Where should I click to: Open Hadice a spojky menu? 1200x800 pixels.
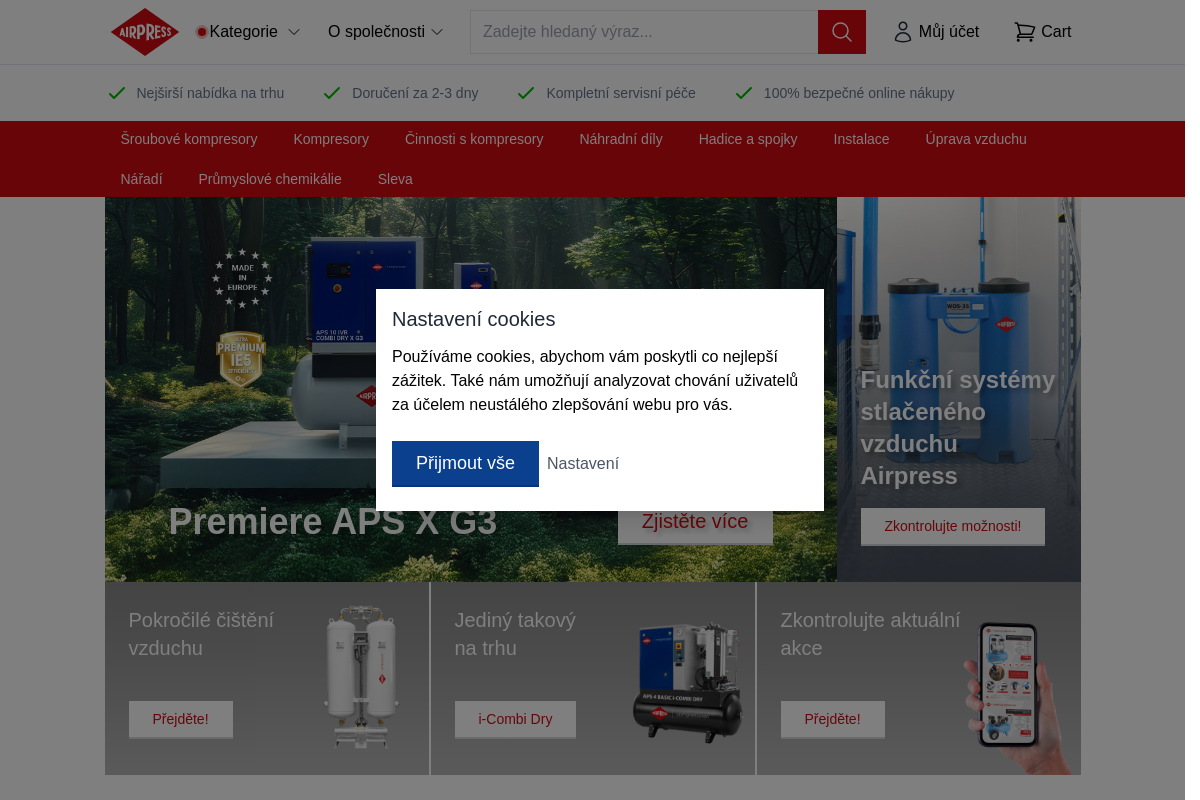tap(748, 139)
